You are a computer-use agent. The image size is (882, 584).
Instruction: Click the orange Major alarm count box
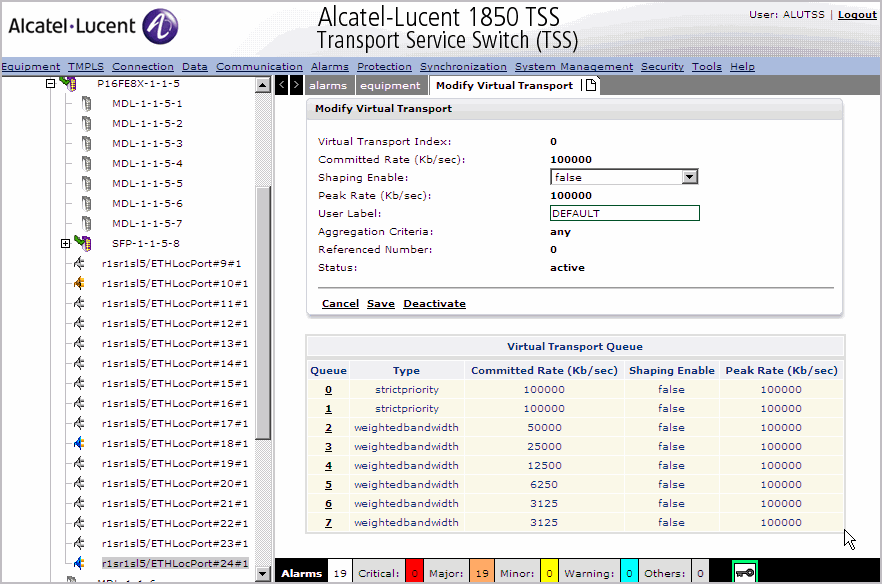[482, 573]
